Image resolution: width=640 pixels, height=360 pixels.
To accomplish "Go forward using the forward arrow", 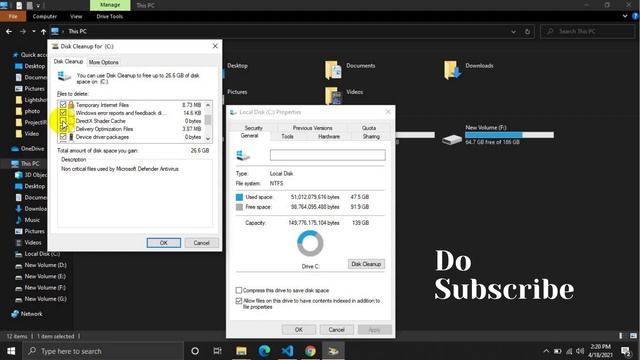I will click(x=23, y=31).
